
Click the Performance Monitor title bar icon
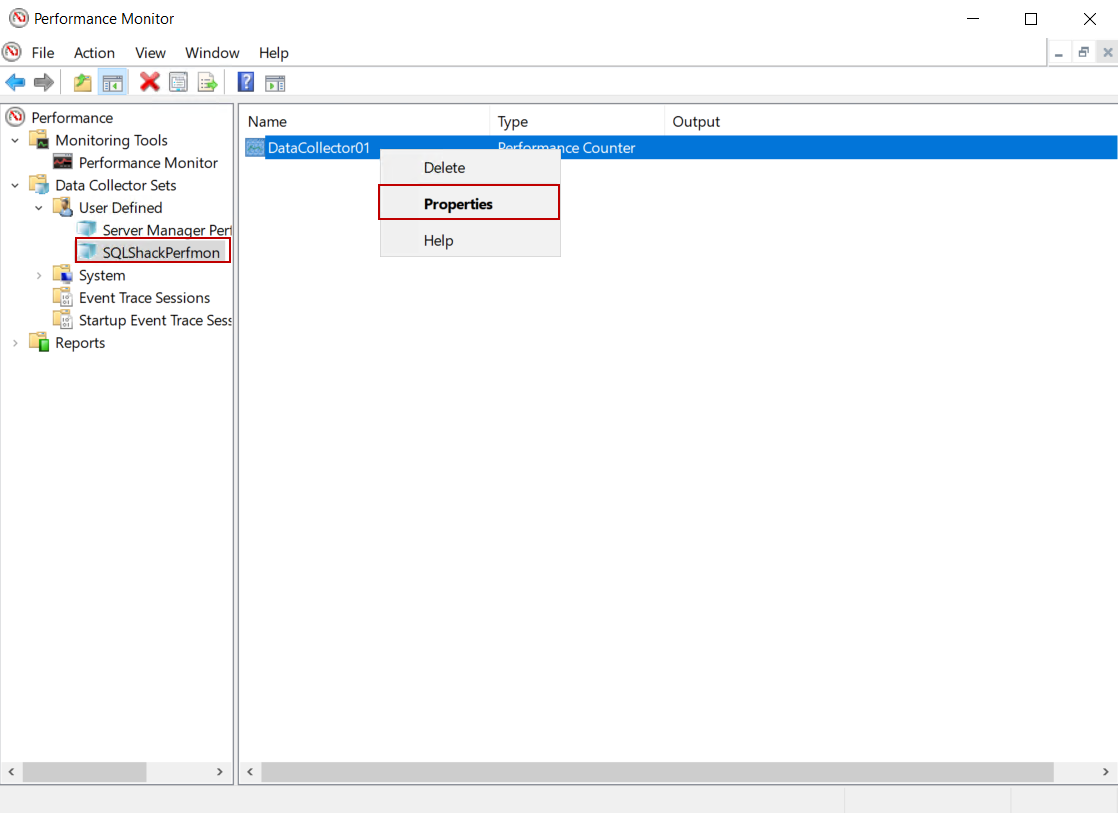point(19,18)
